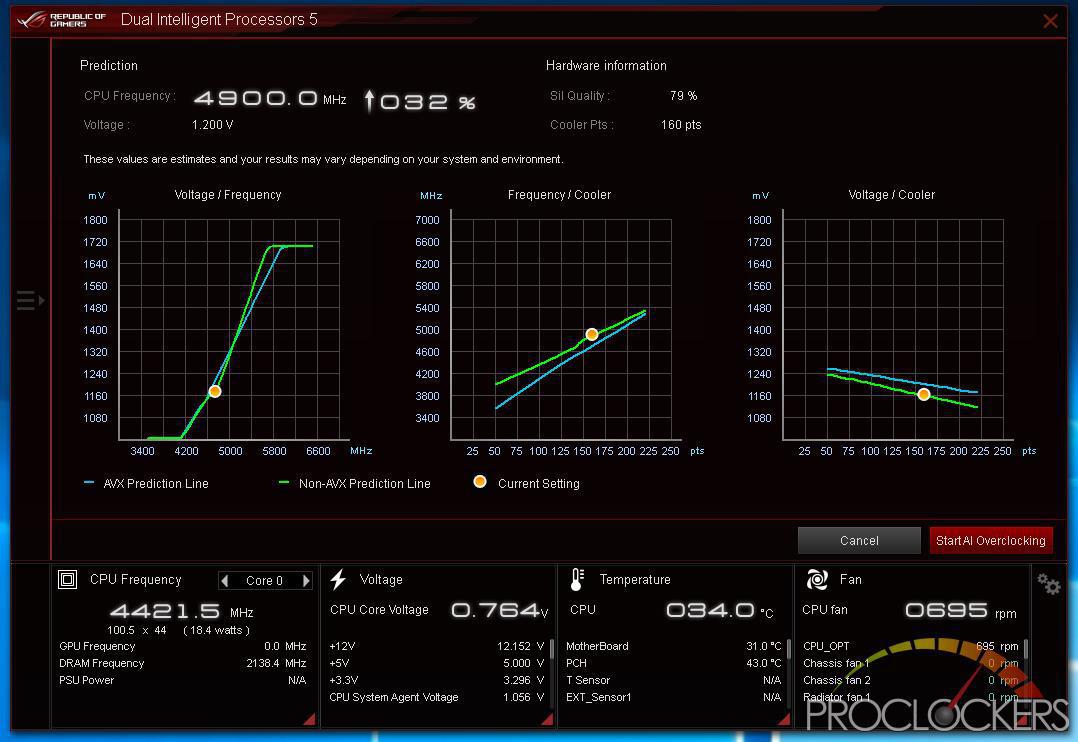The height and width of the screenshot is (742, 1078).
Task: Click the 'Chassis fan 1' row label
Action: click(837, 663)
